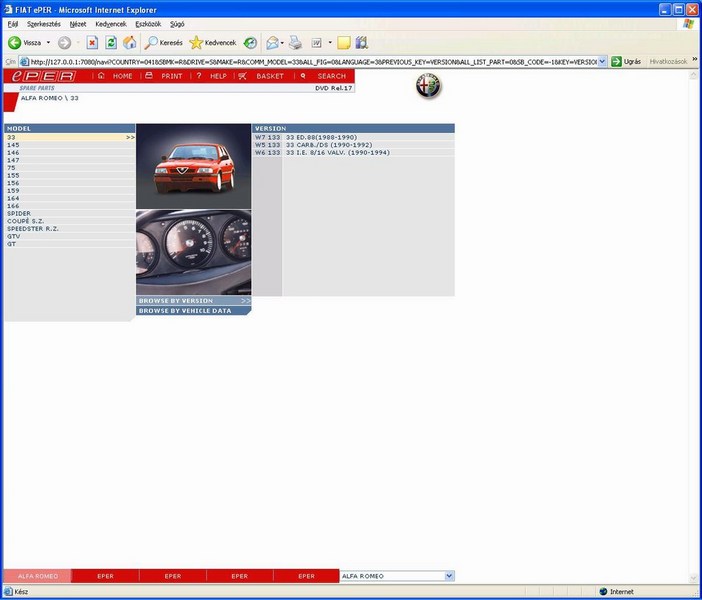Select the SPEEDSTER R.Z. model
The image size is (702, 600).
pos(69,229)
